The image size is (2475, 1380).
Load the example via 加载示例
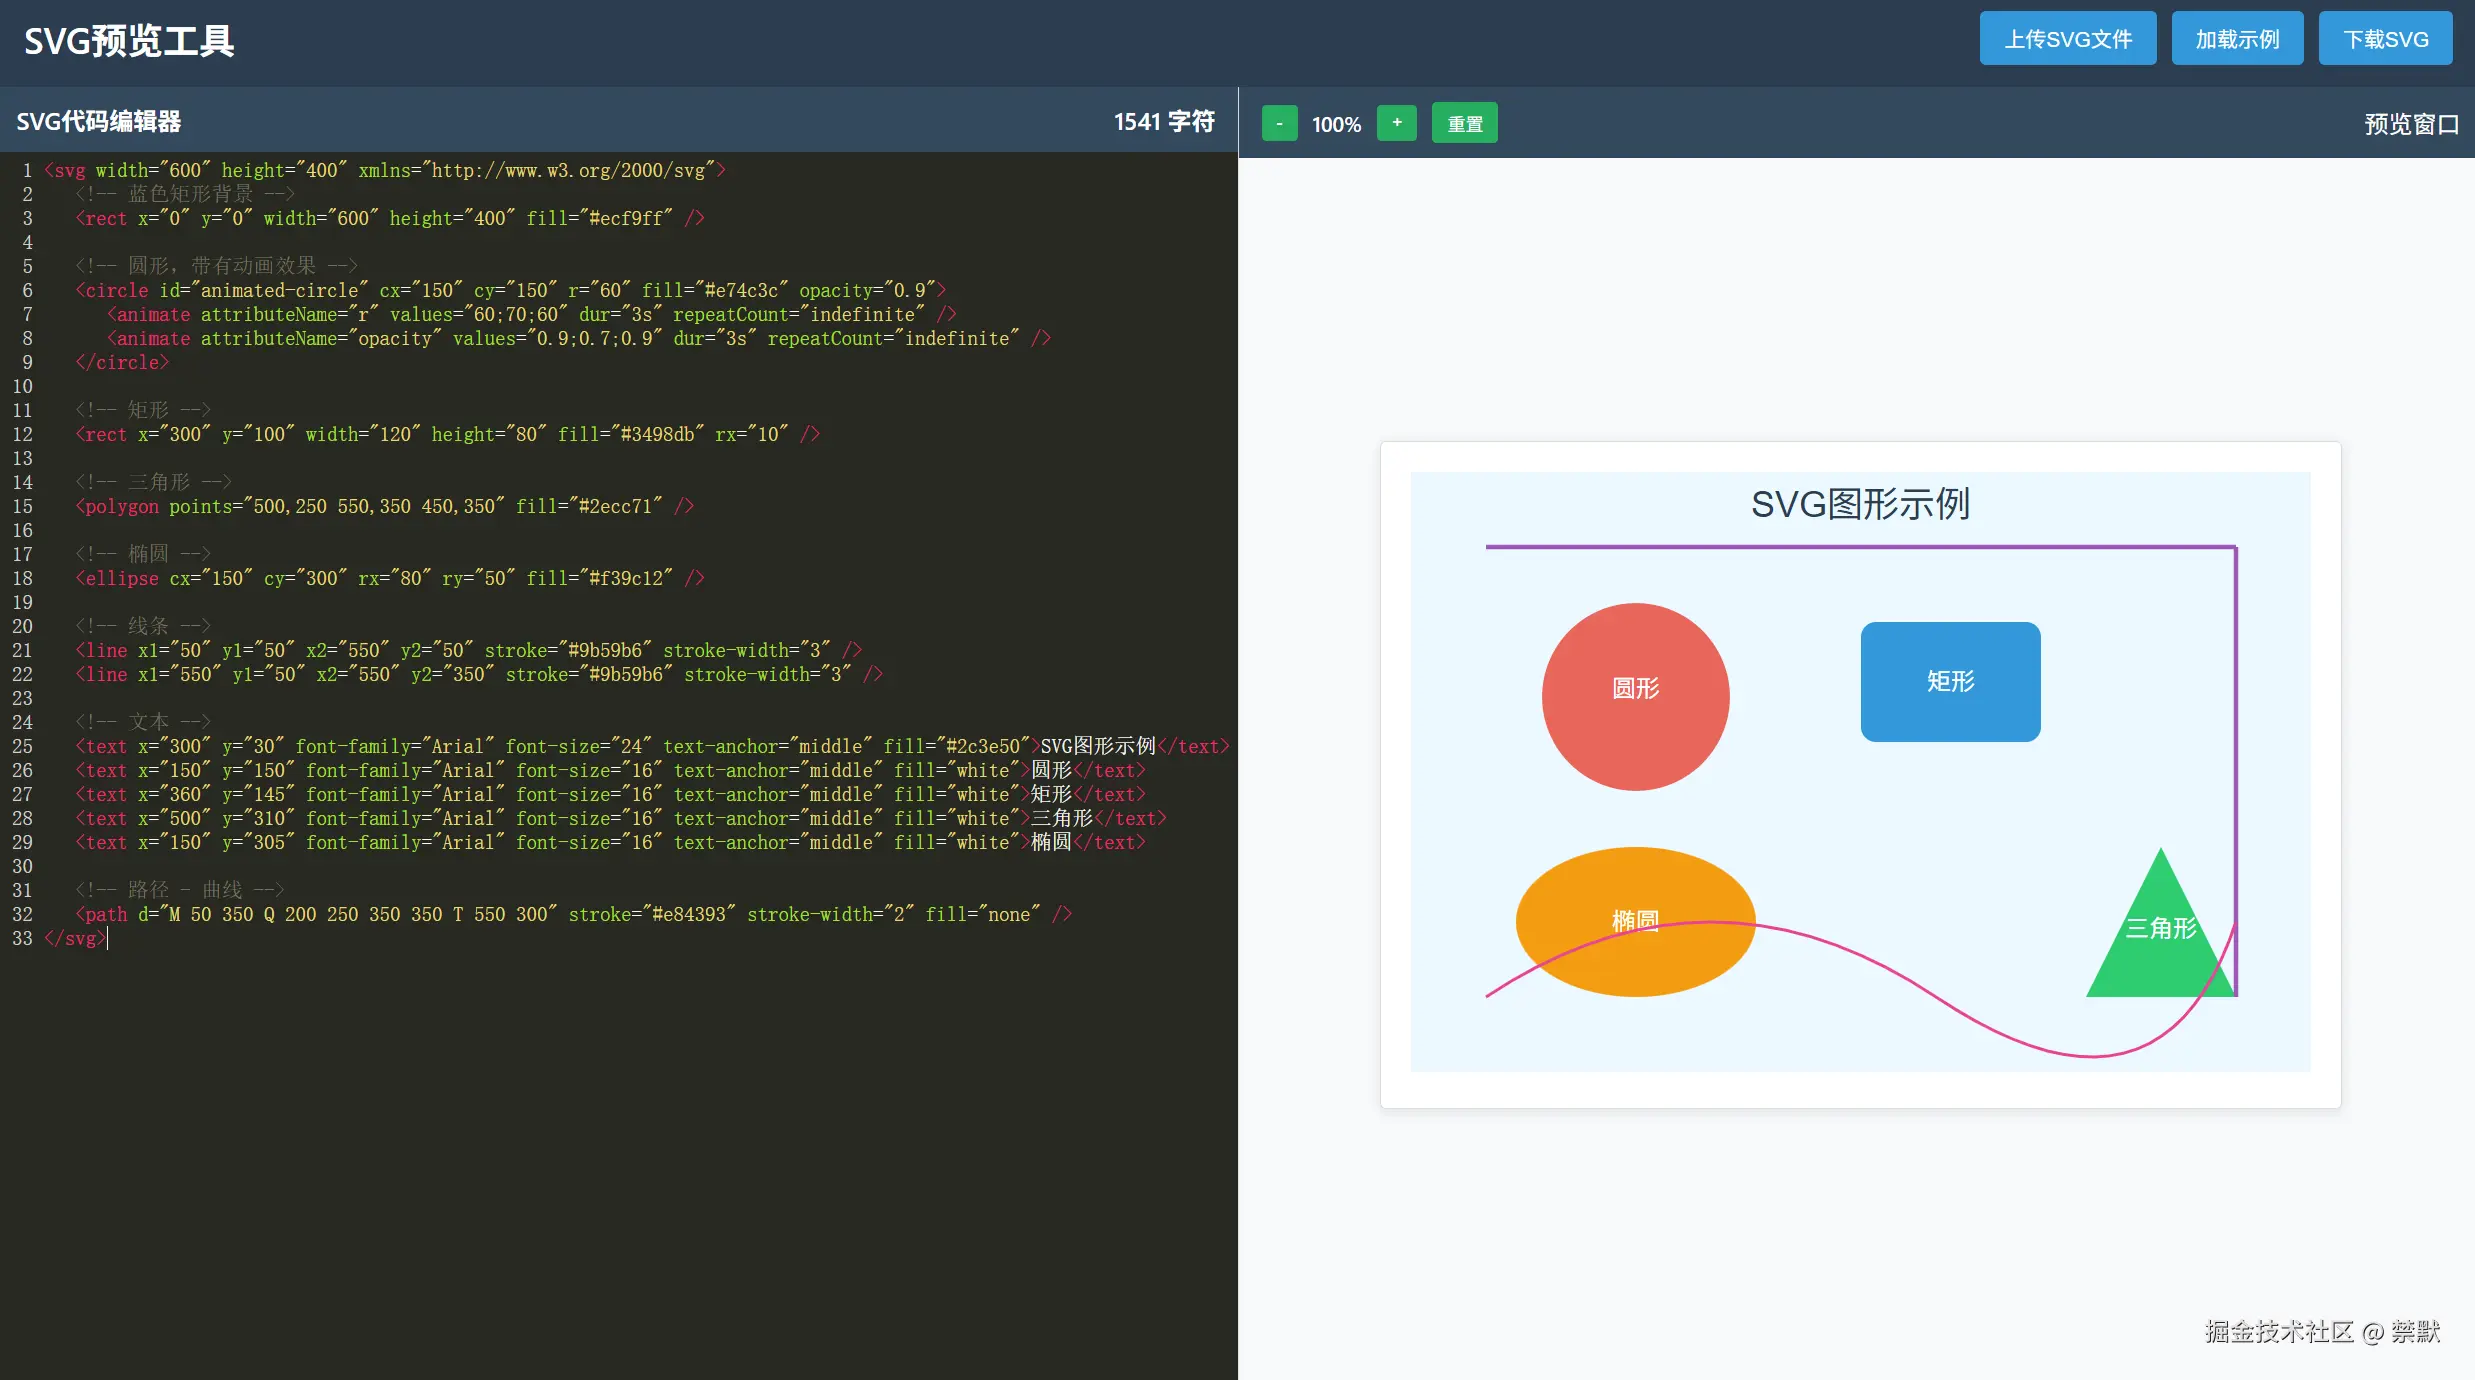point(2237,39)
